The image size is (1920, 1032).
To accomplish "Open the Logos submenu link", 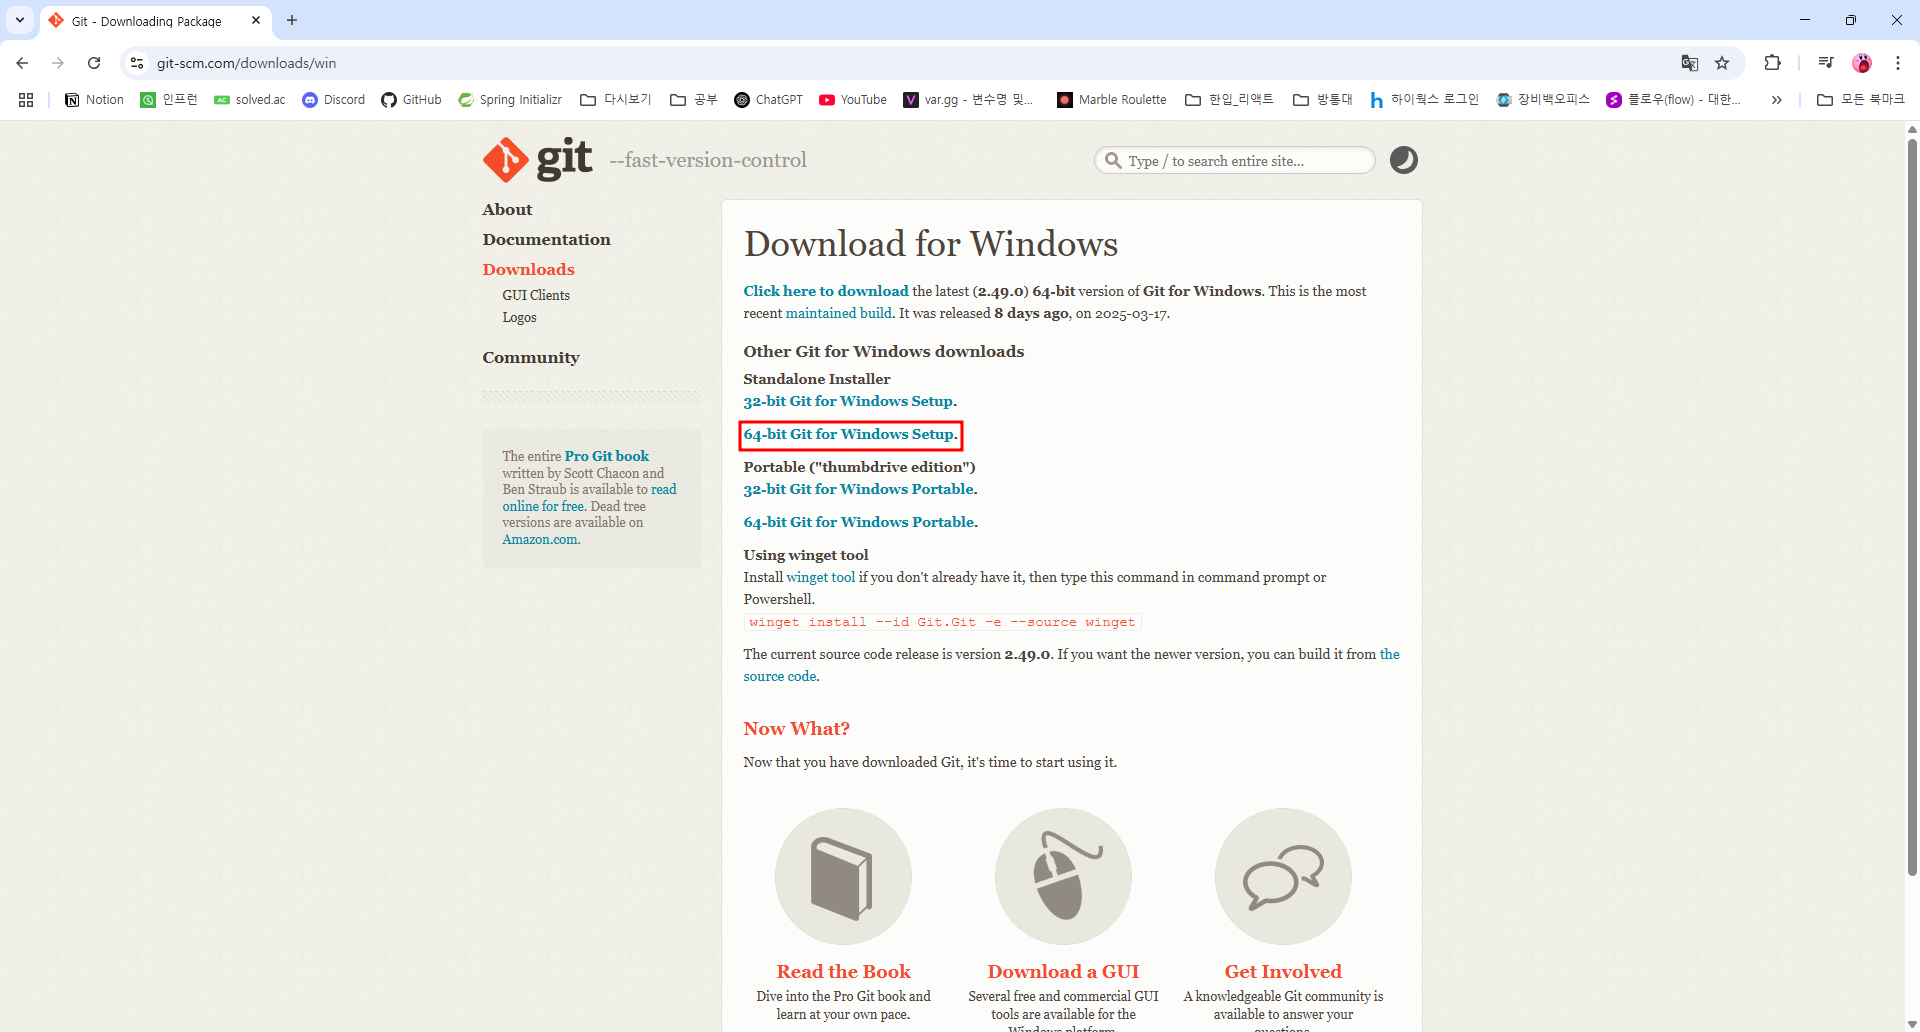I will point(519,317).
